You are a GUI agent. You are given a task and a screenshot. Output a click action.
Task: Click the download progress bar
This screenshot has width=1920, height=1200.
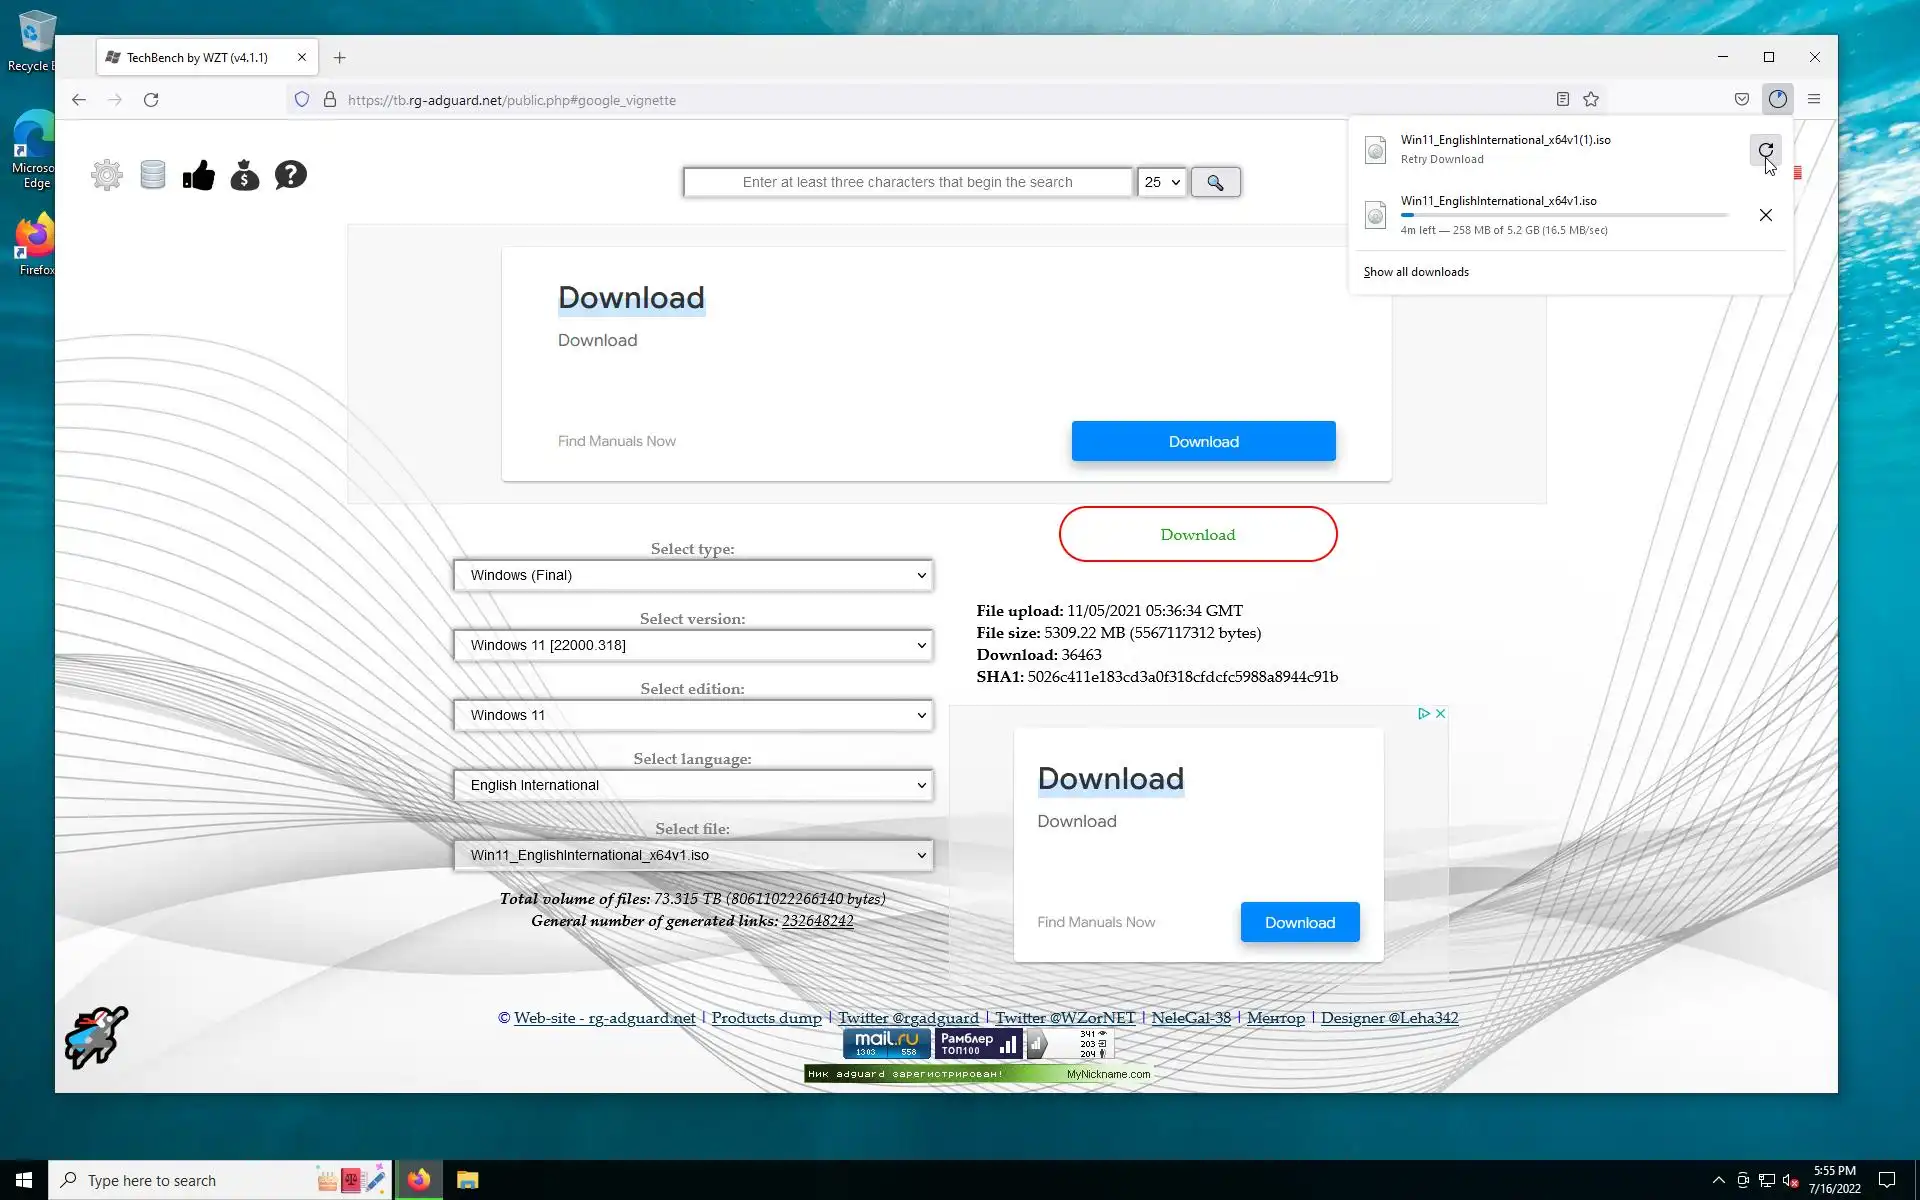1564,215
